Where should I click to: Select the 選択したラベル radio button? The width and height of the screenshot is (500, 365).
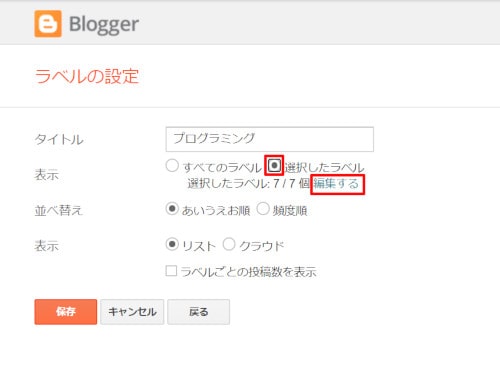[x=274, y=165]
